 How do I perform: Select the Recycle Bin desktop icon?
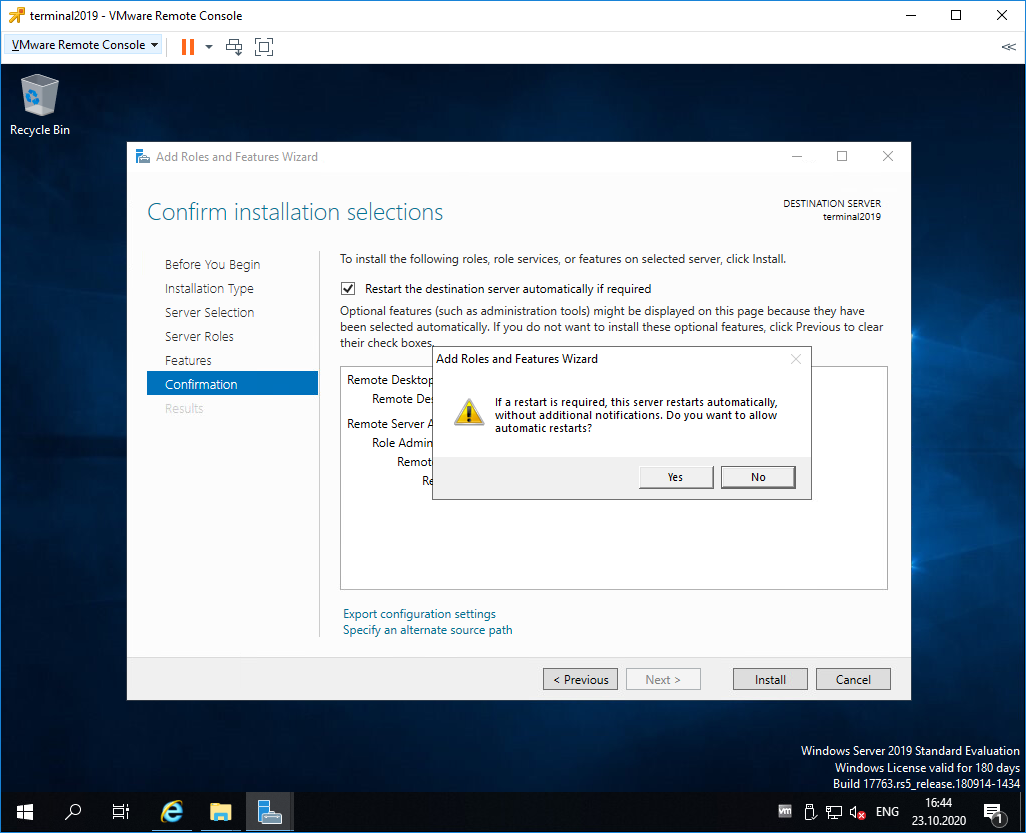point(39,105)
